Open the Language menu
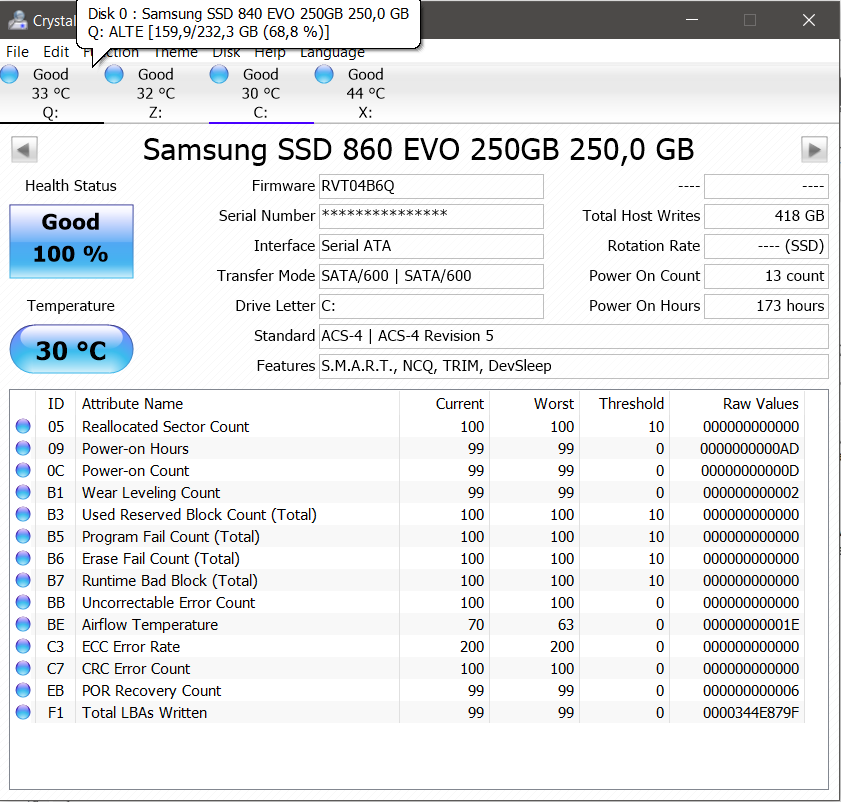 (332, 53)
